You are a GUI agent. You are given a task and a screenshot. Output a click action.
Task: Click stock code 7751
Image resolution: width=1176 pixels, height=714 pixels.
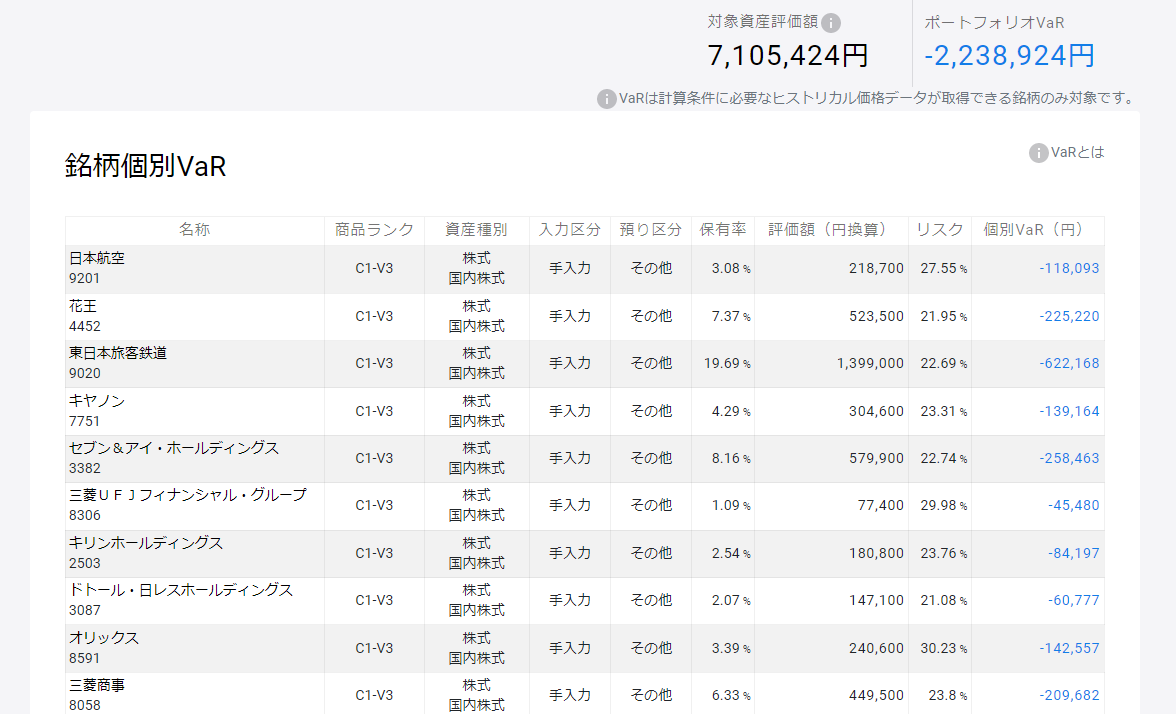[84, 422]
